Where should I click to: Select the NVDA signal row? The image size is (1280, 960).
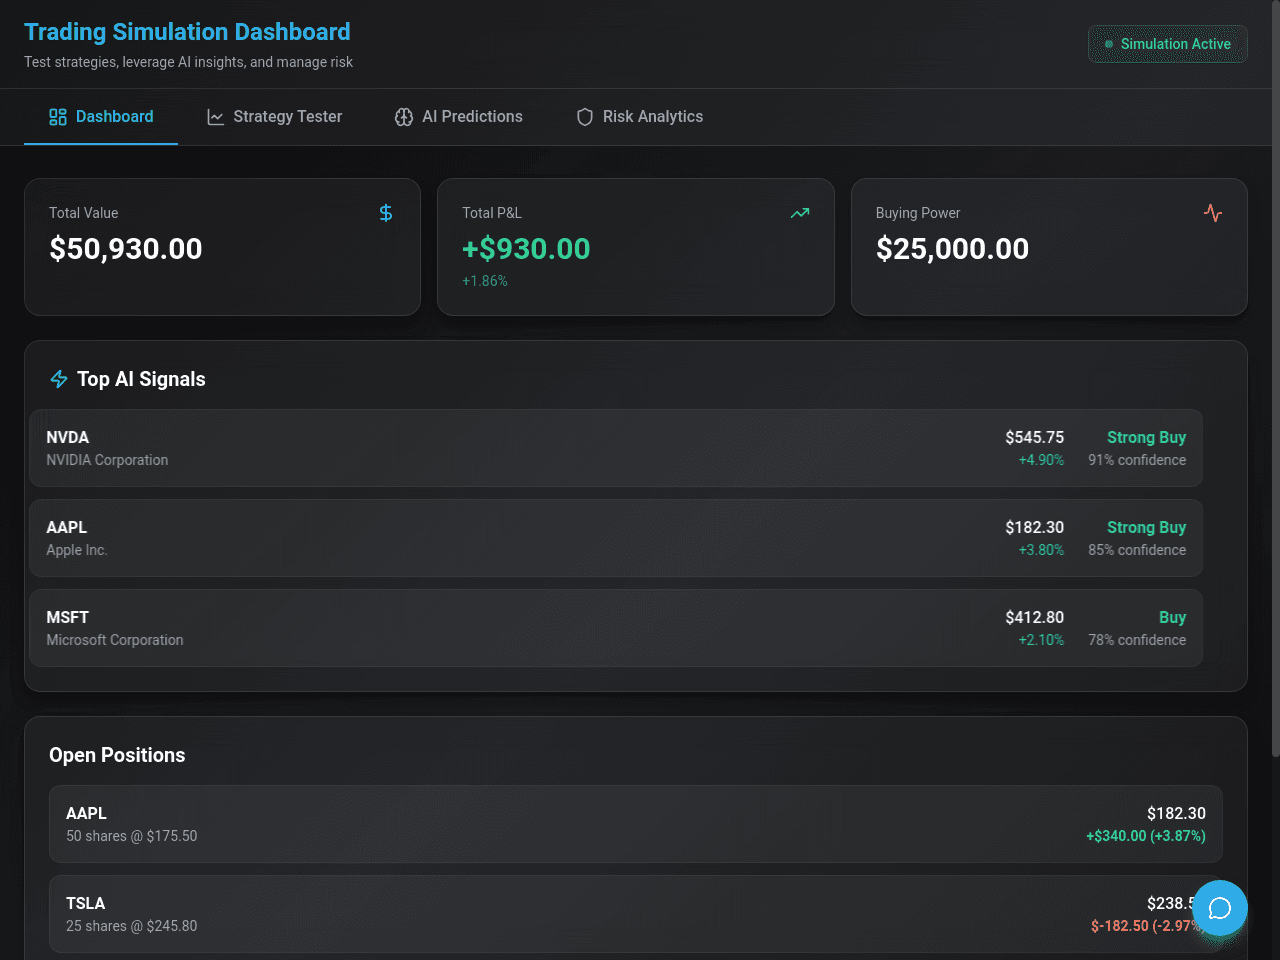point(616,448)
